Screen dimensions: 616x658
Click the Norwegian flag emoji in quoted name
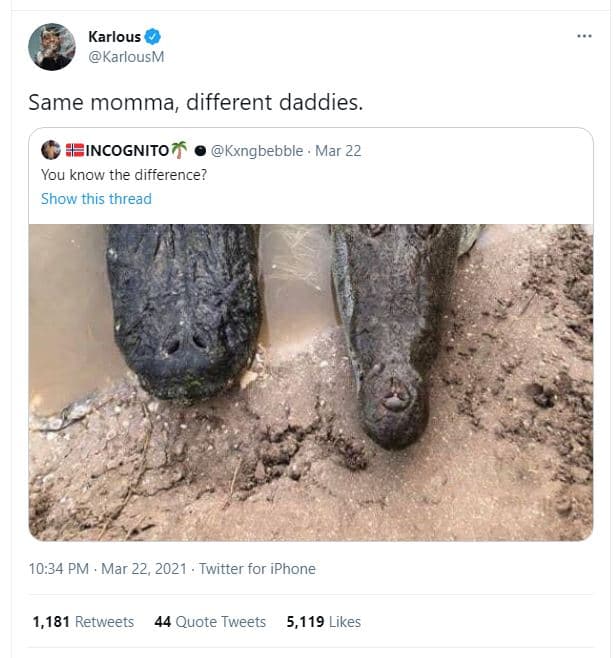coord(75,150)
